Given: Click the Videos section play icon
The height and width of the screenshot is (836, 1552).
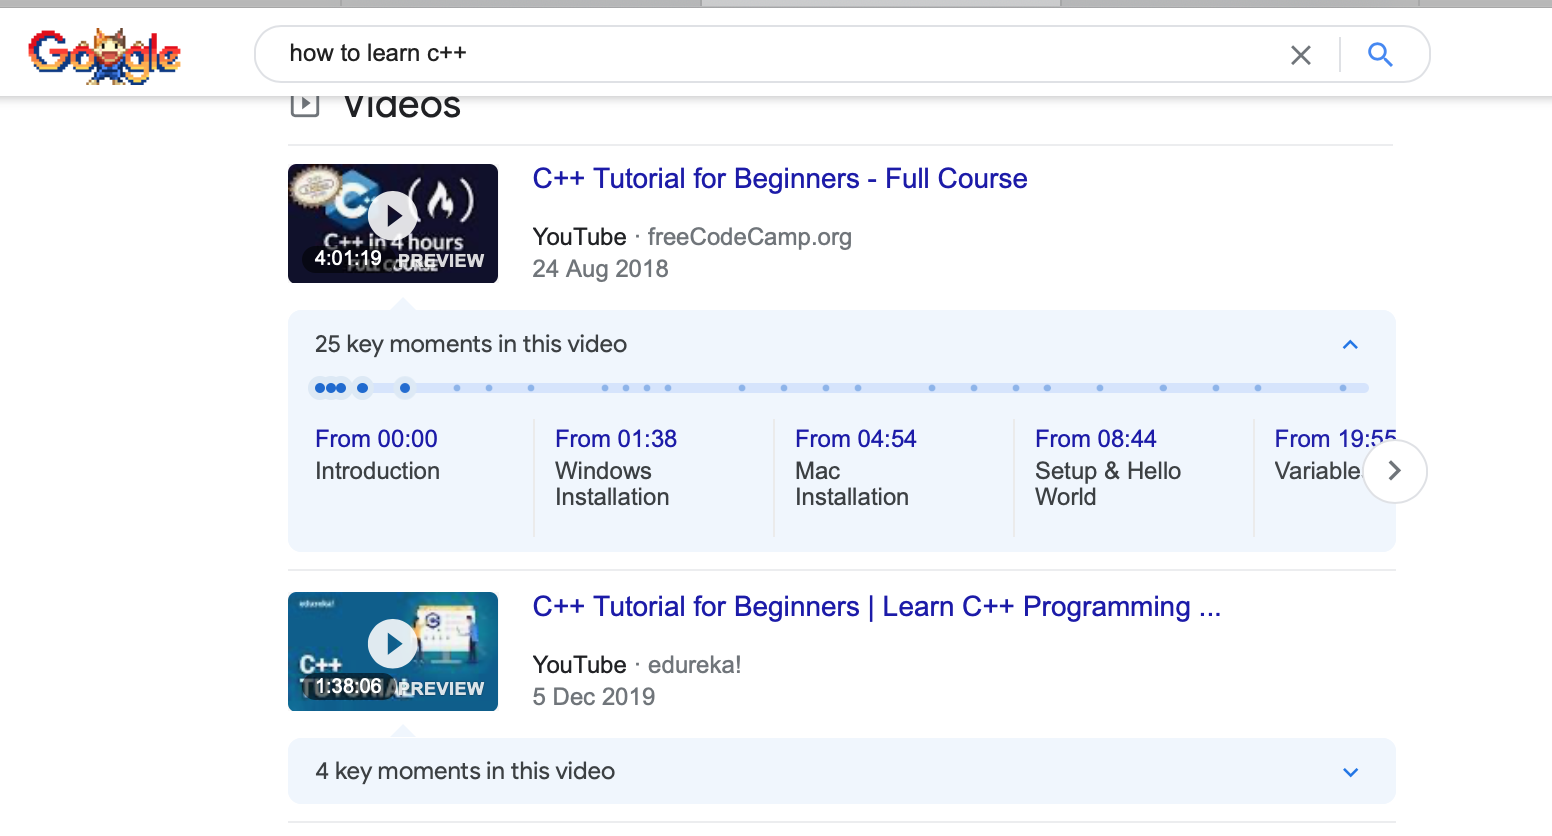Looking at the screenshot, I should [x=305, y=104].
